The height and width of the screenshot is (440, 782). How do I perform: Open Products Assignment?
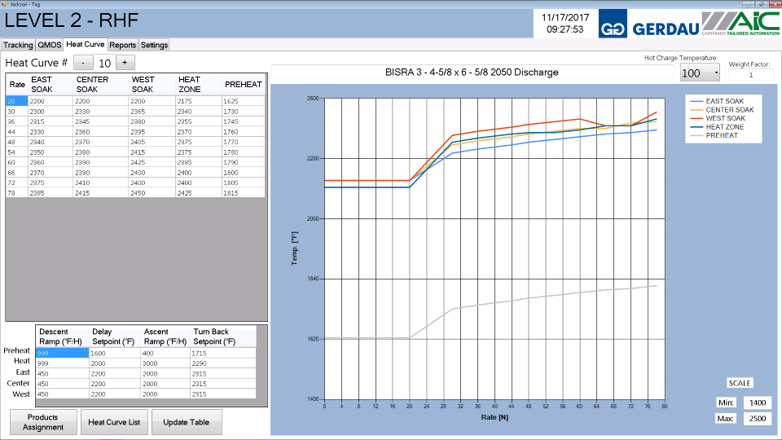(x=43, y=422)
